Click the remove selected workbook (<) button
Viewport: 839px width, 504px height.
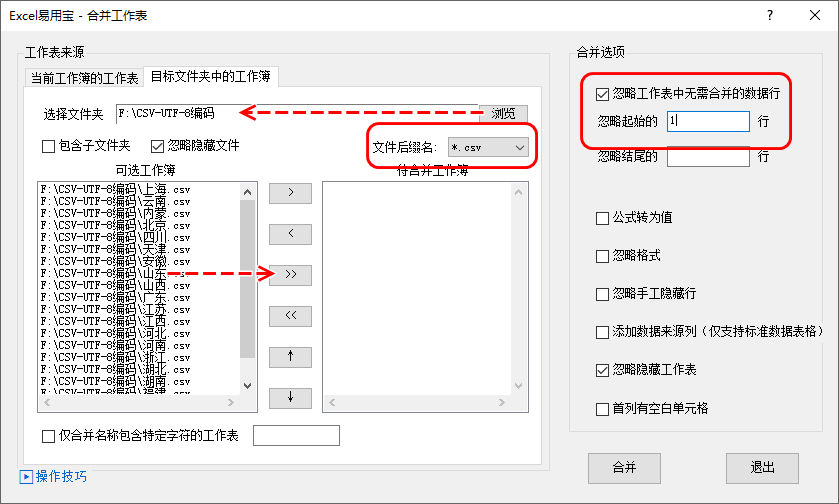290,234
